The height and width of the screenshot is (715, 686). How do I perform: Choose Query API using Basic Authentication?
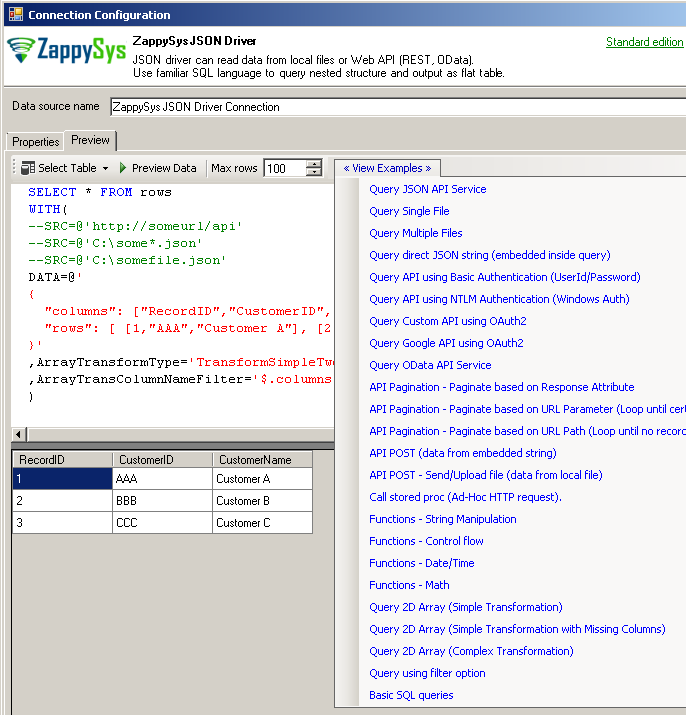point(504,277)
